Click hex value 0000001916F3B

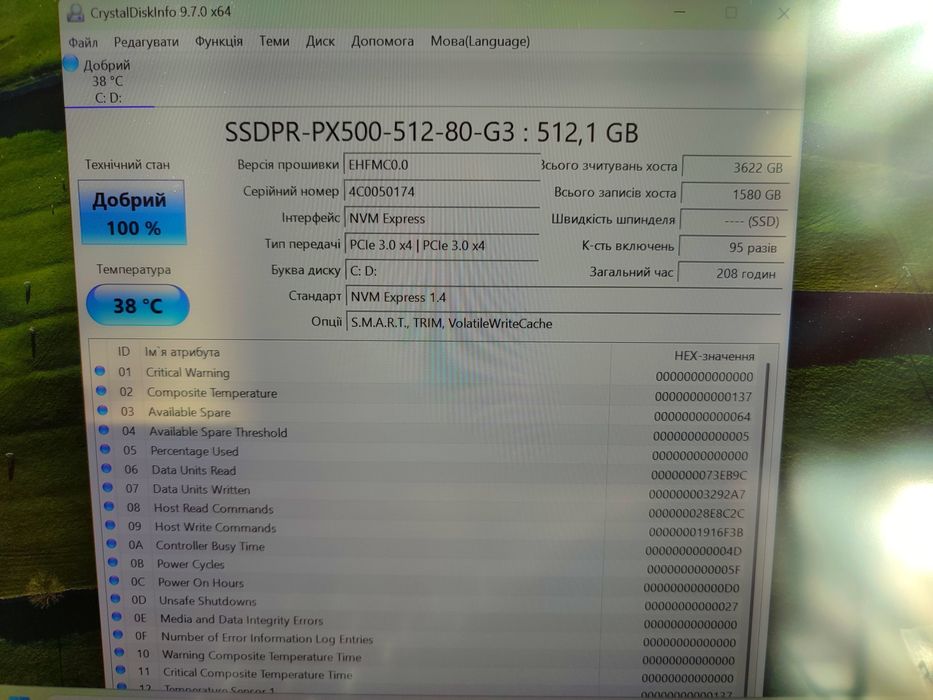[x=696, y=532]
